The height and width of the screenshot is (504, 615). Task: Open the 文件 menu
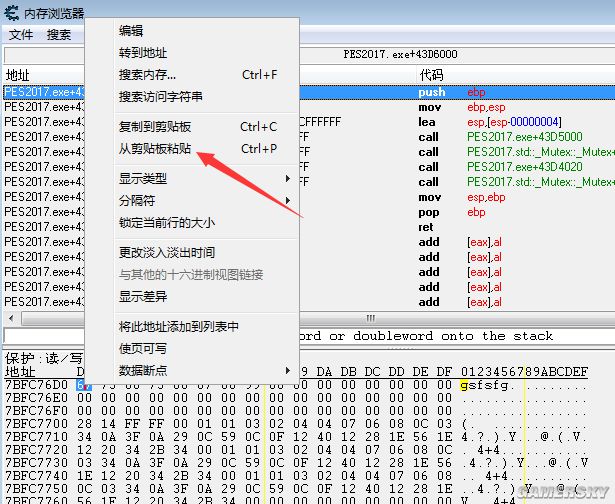[x=20, y=34]
